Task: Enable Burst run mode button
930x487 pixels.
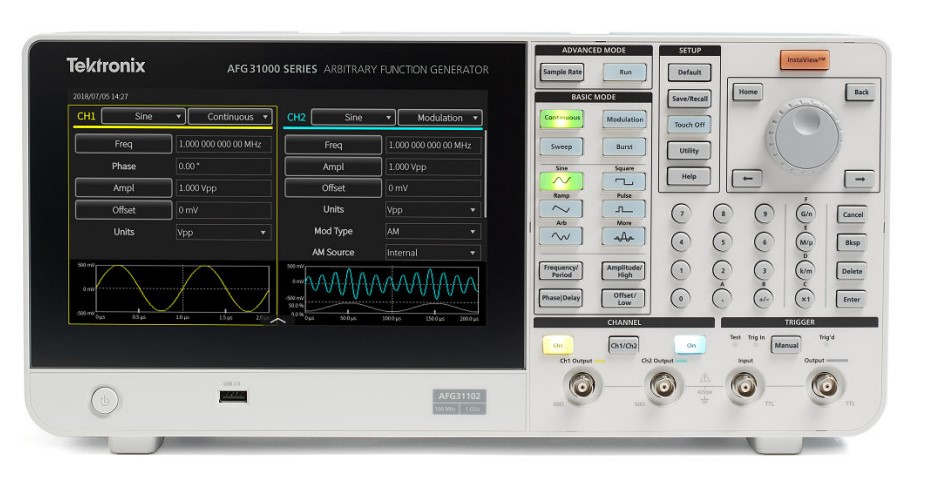Action: click(624, 147)
